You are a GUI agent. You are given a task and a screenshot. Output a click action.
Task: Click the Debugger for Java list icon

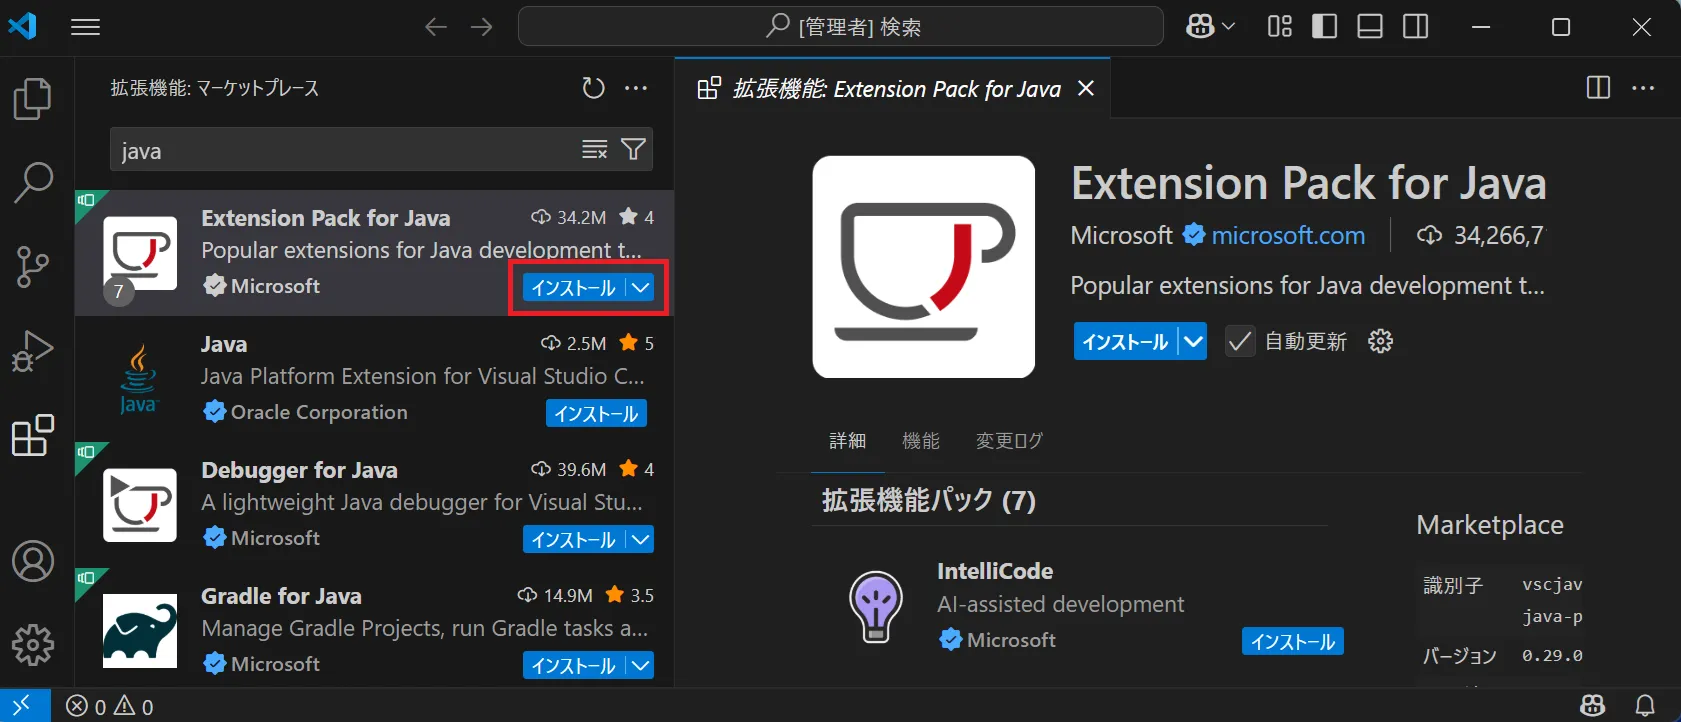pos(140,505)
